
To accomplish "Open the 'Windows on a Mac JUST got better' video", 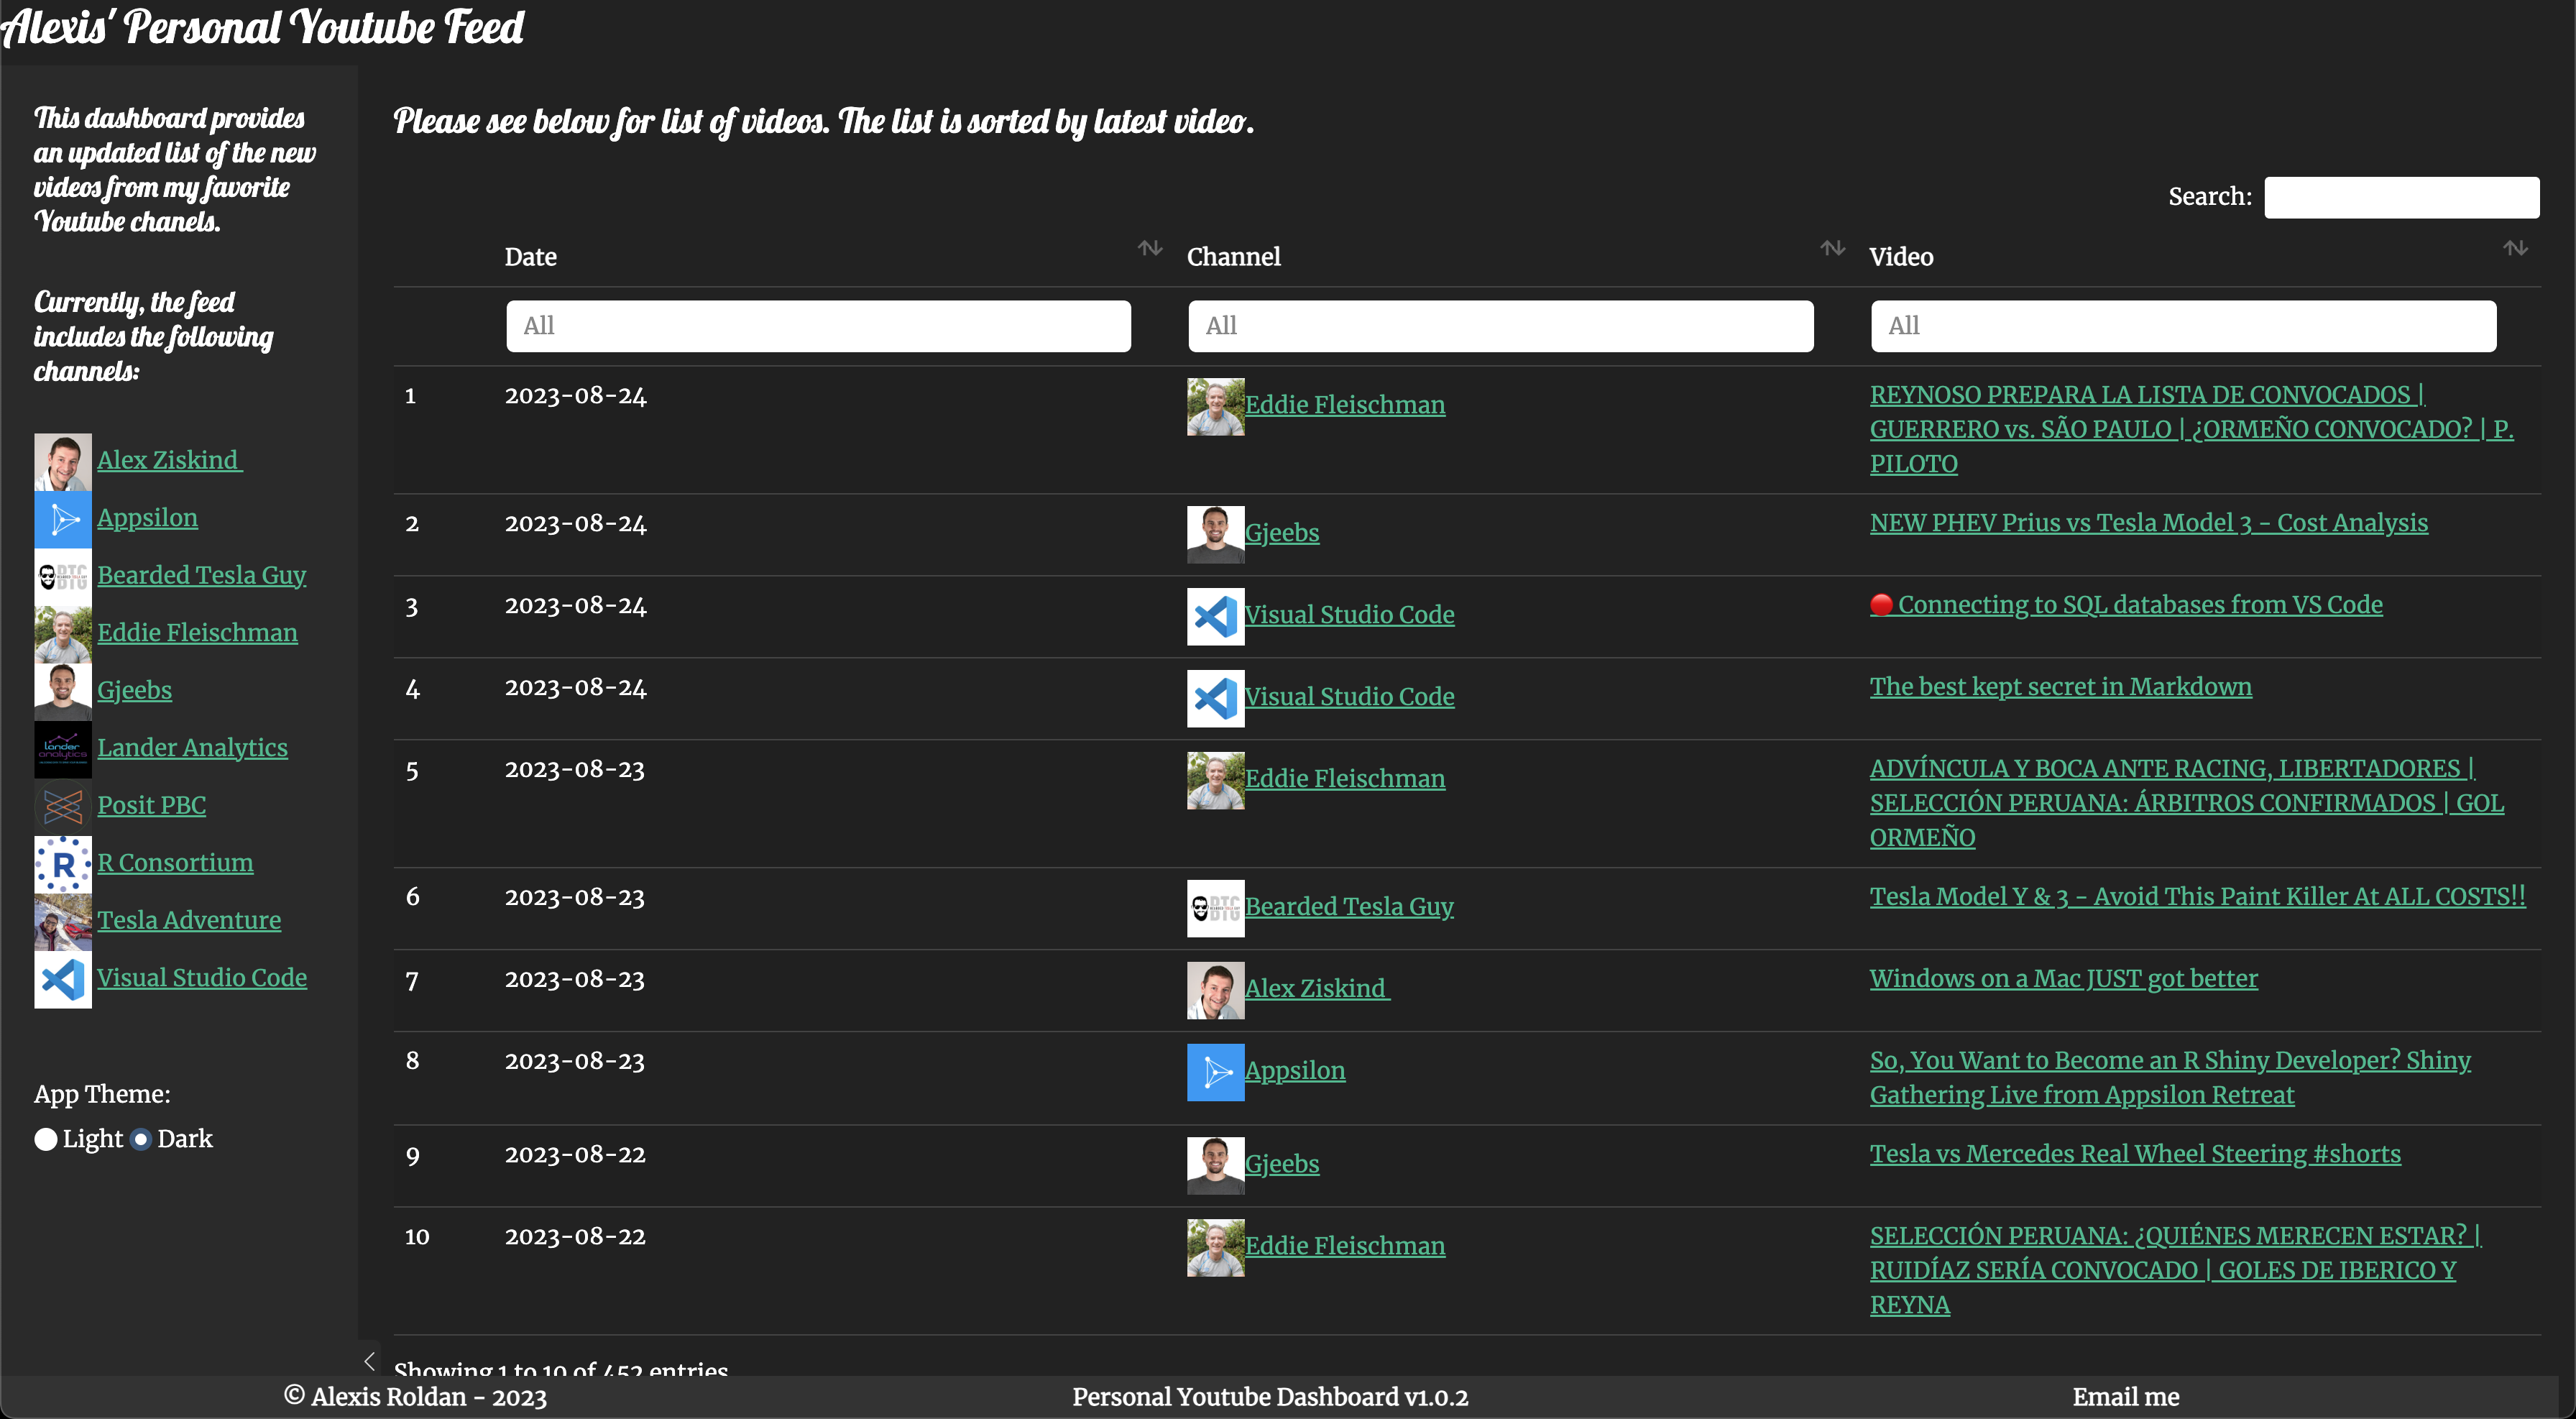I will 2063,978.
